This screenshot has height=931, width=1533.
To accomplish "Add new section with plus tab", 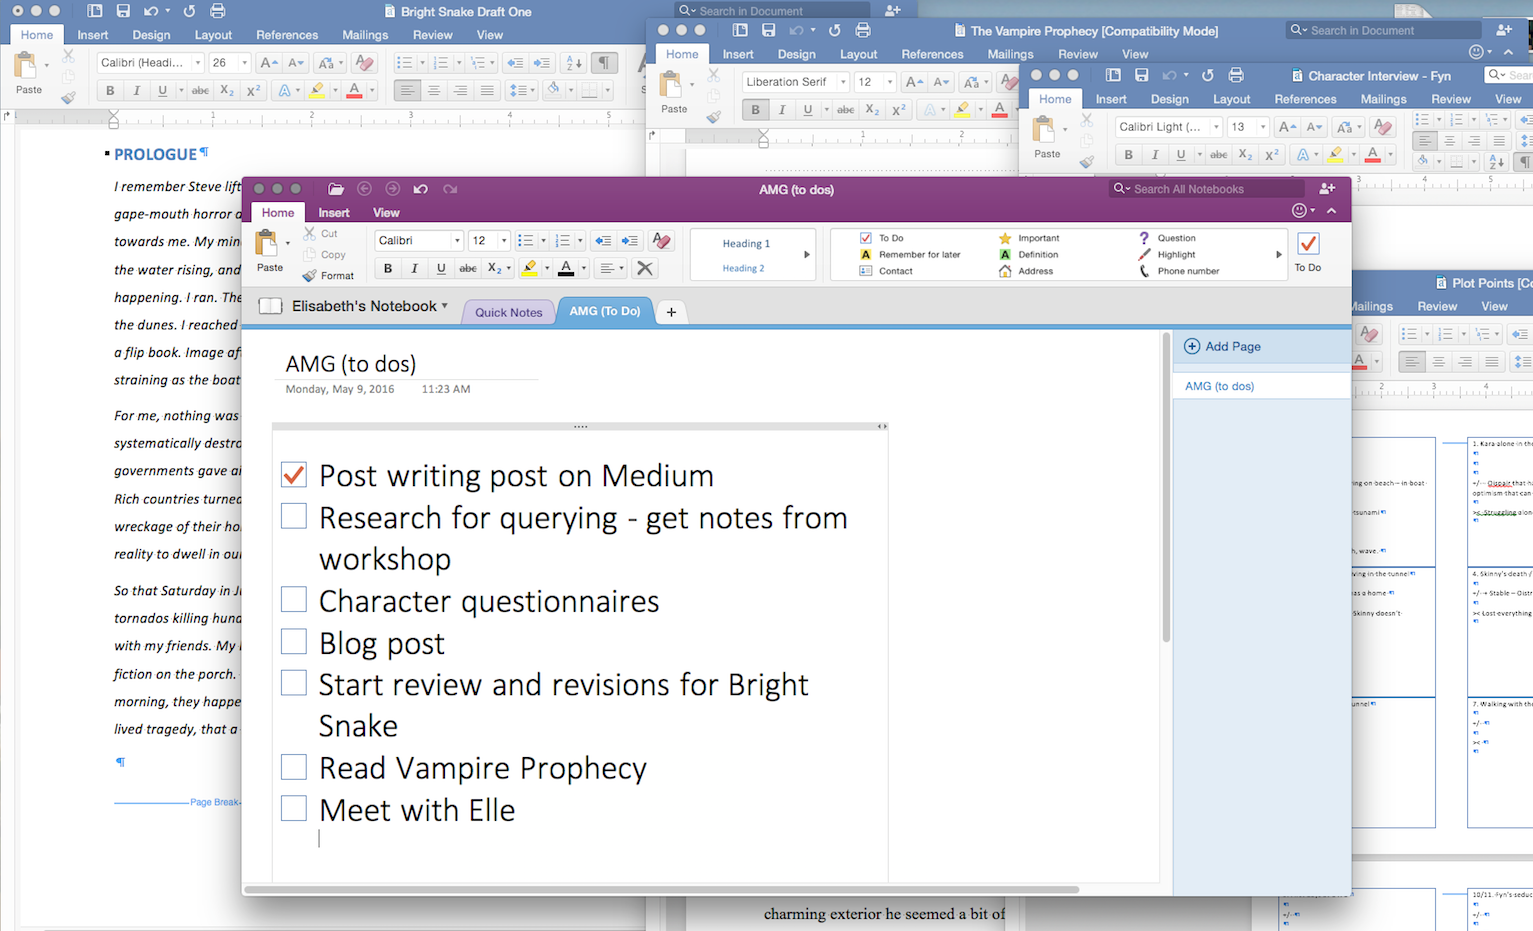I will pyautogui.click(x=671, y=312).
